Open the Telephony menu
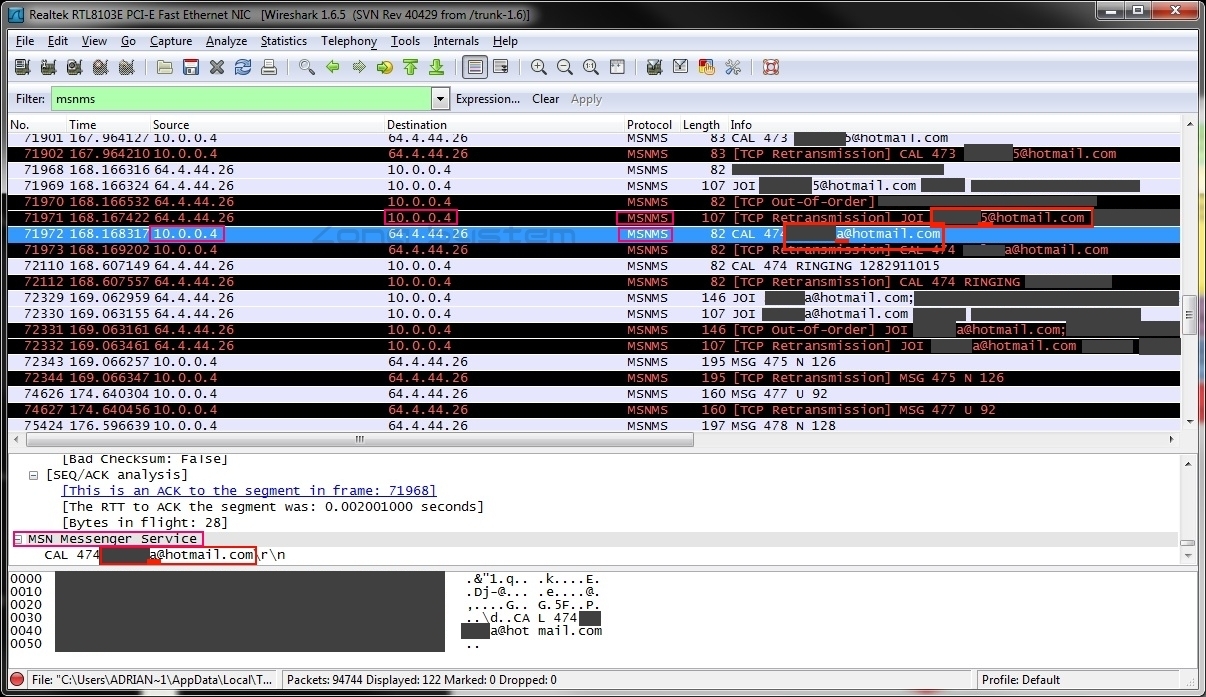This screenshot has width=1206, height=697. [349, 41]
